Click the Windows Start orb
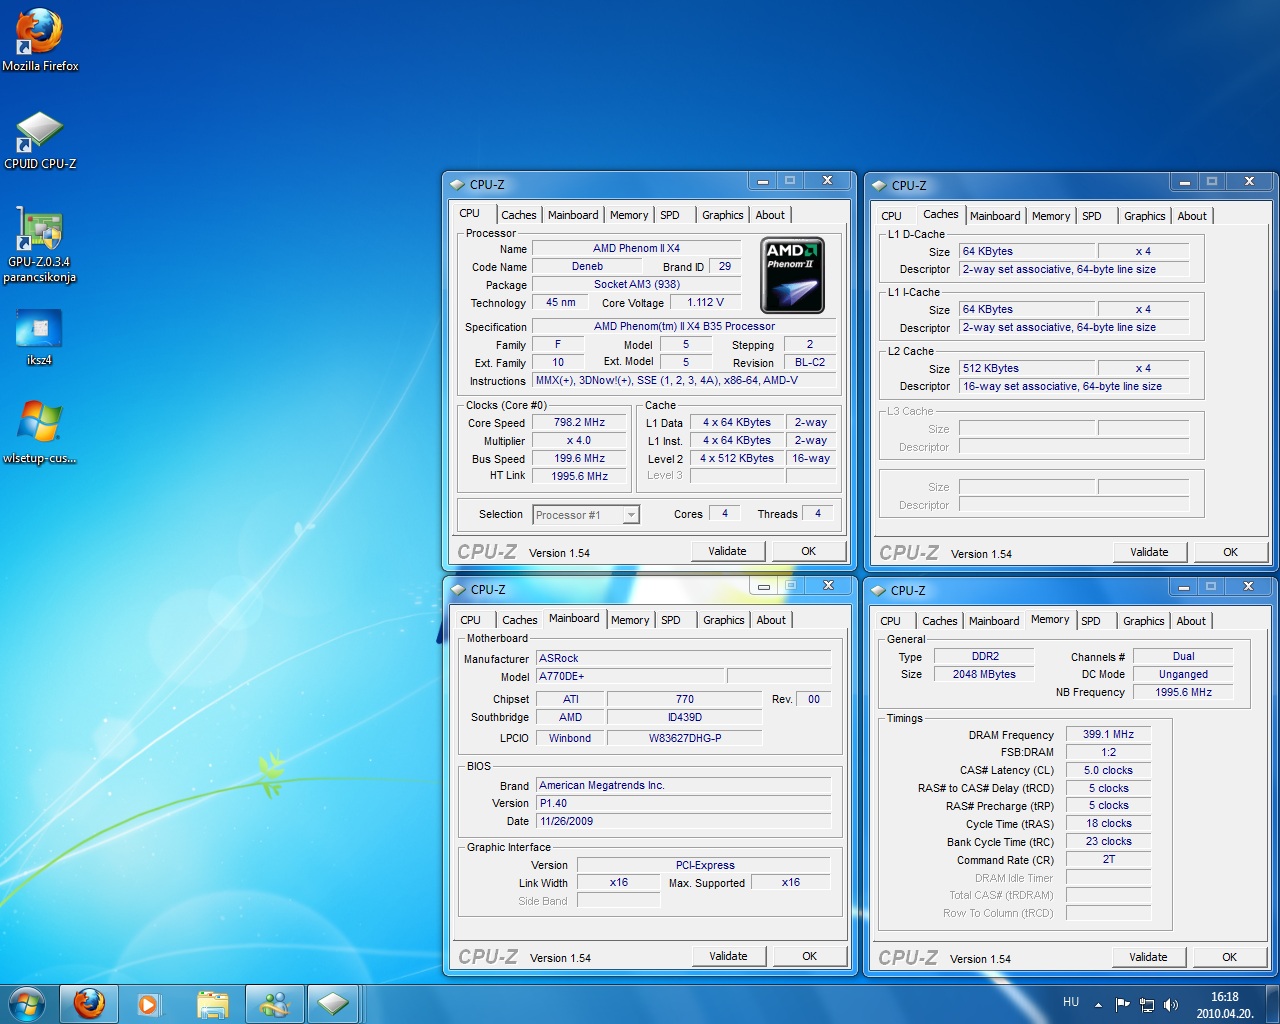 click(27, 1004)
